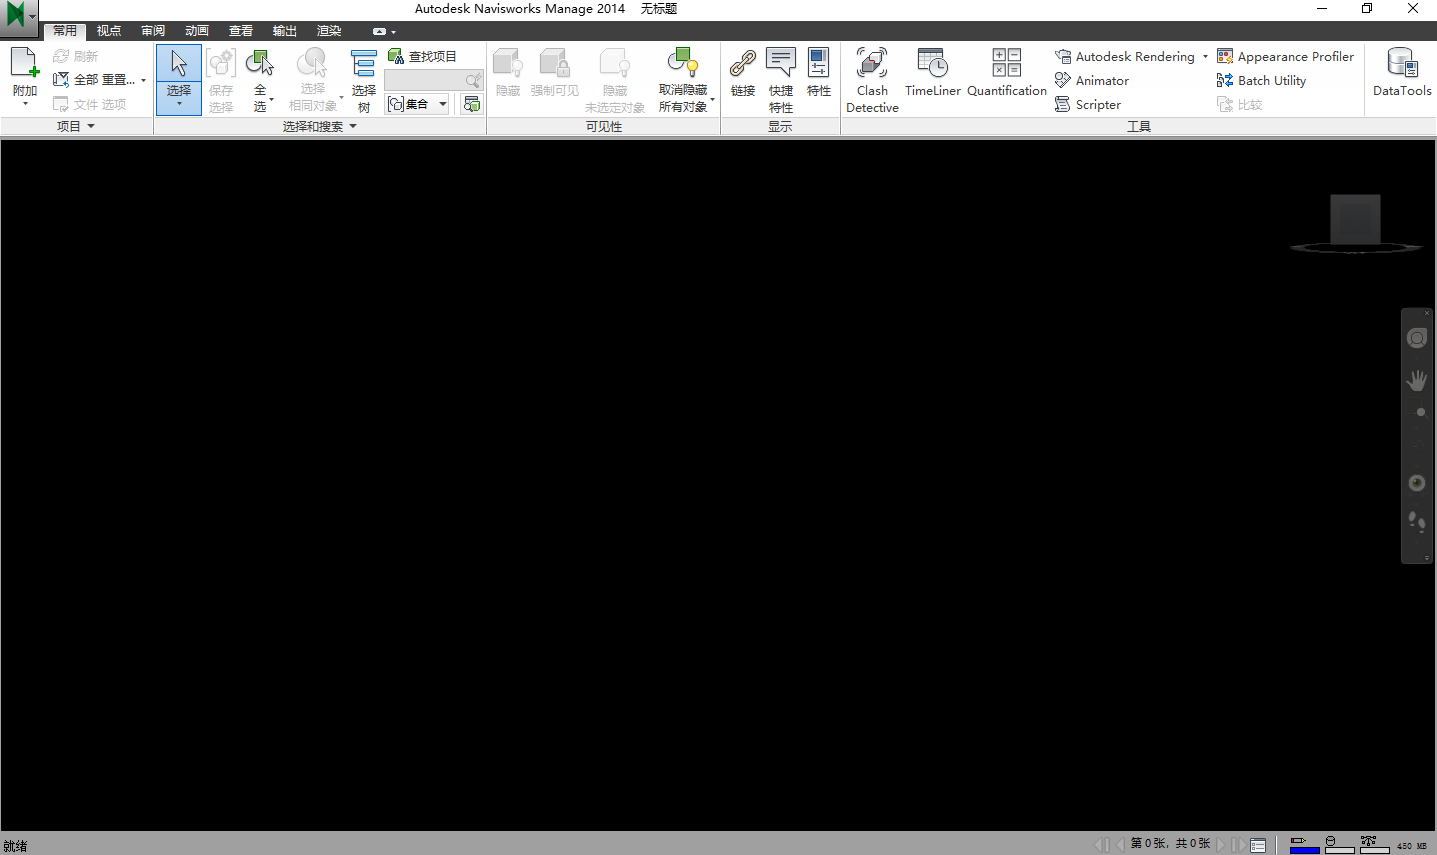Viewport: 1437px width, 855px height.
Task: Open the Quantification workbook
Action: coord(1006,75)
